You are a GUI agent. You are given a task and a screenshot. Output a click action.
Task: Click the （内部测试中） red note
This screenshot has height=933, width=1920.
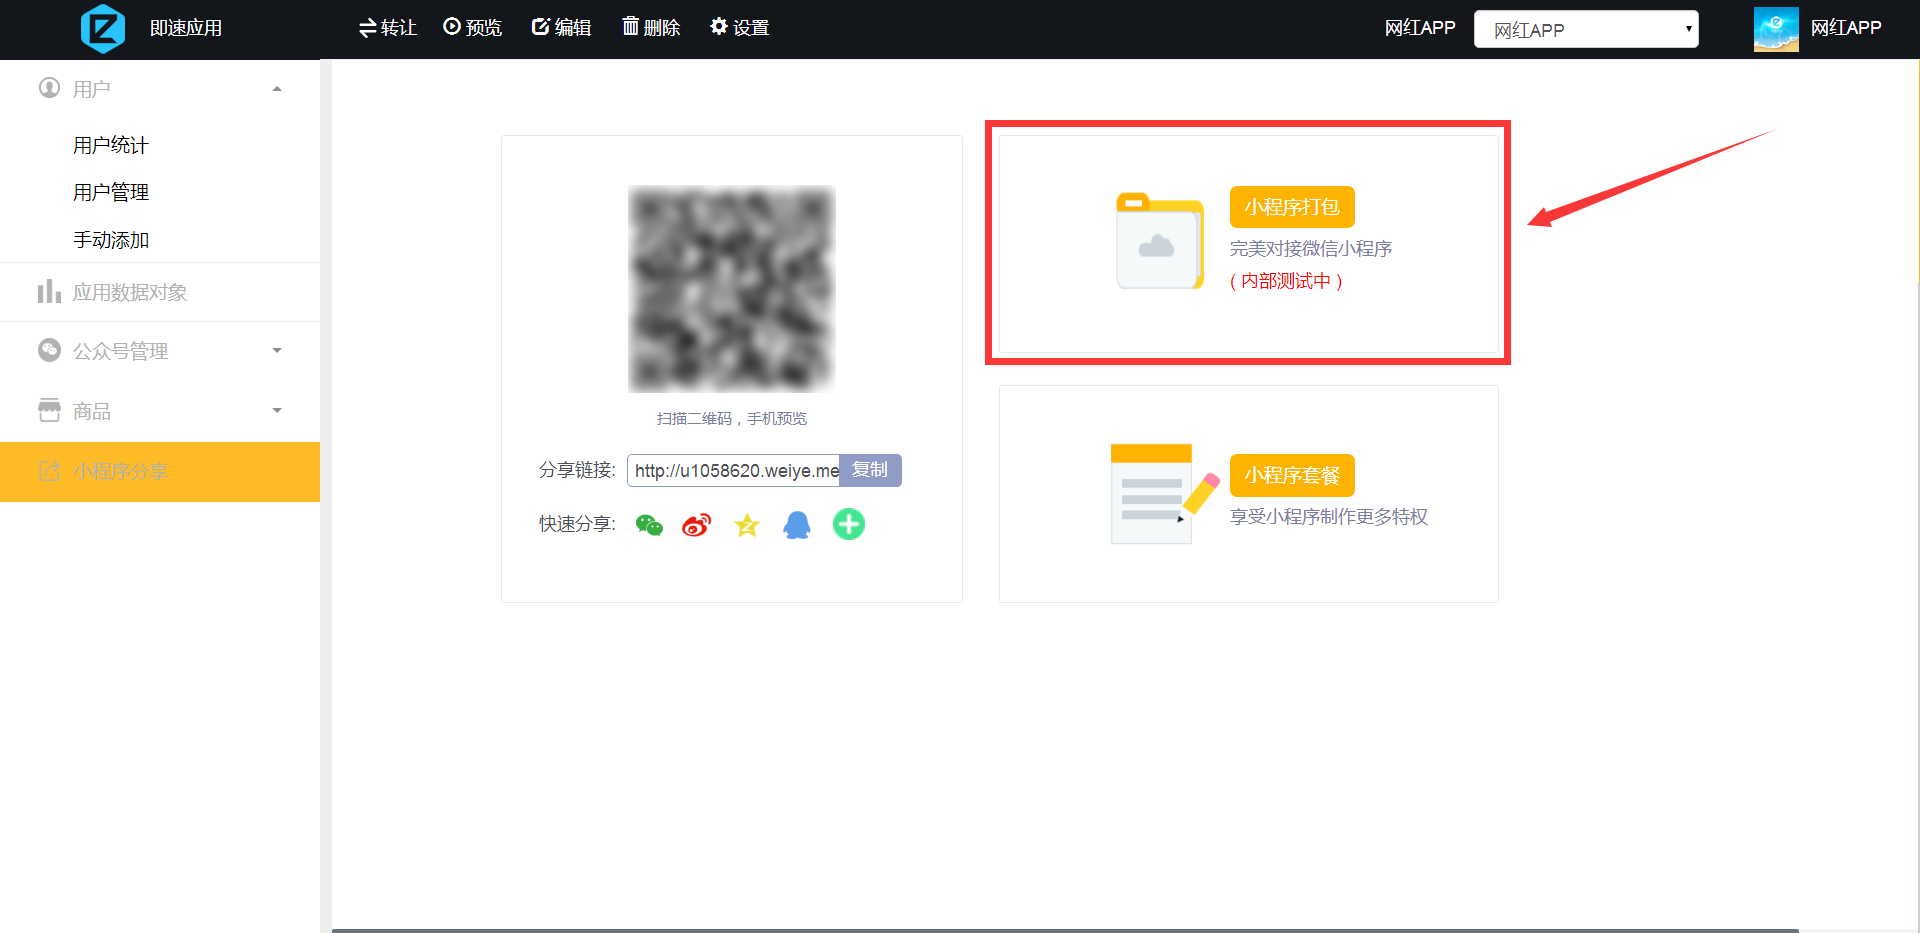pyautogui.click(x=1286, y=282)
